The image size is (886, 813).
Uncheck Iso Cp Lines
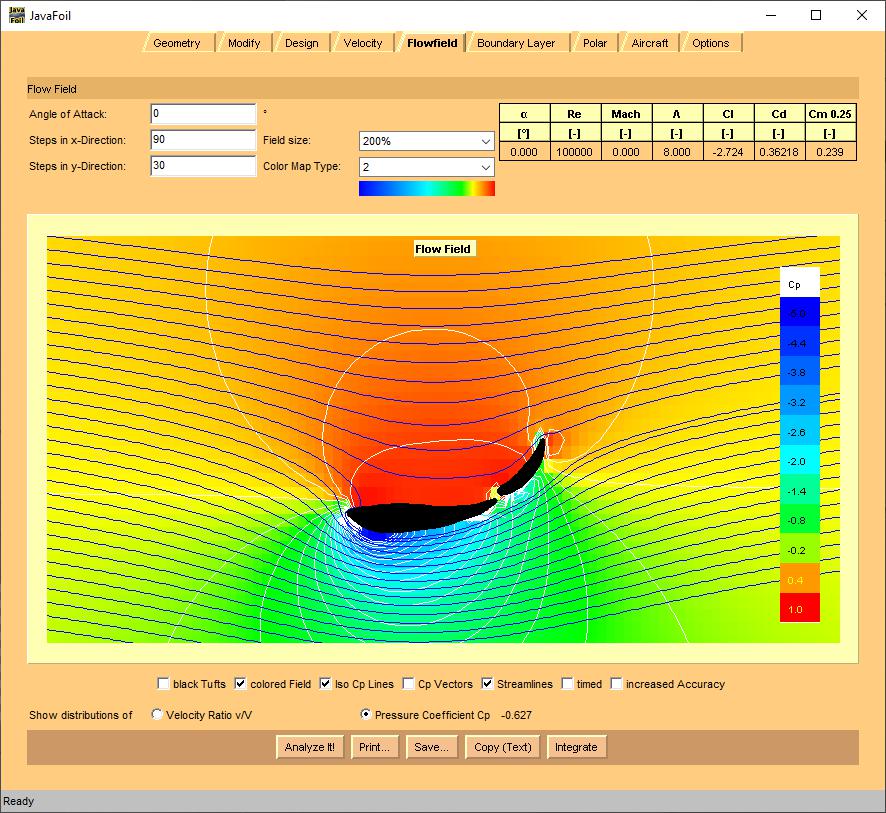325,684
